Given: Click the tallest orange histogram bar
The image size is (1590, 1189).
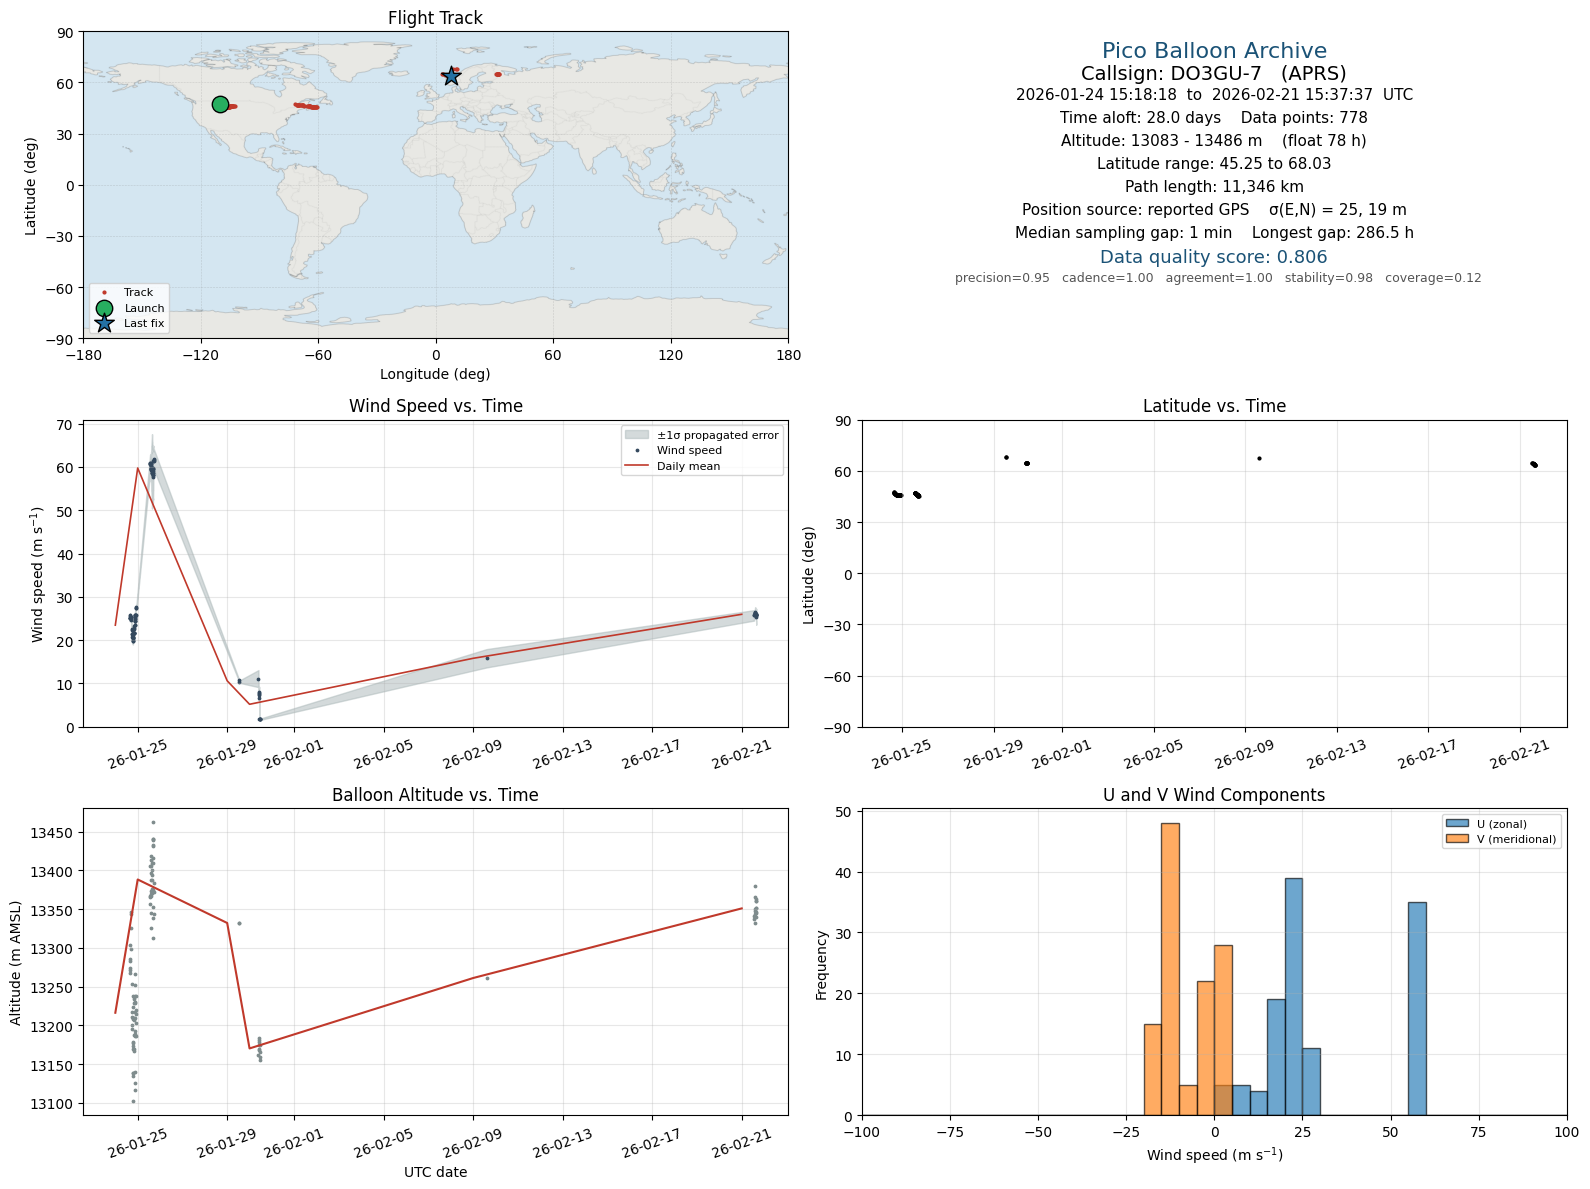Looking at the screenshot, I should (1170, 969).
